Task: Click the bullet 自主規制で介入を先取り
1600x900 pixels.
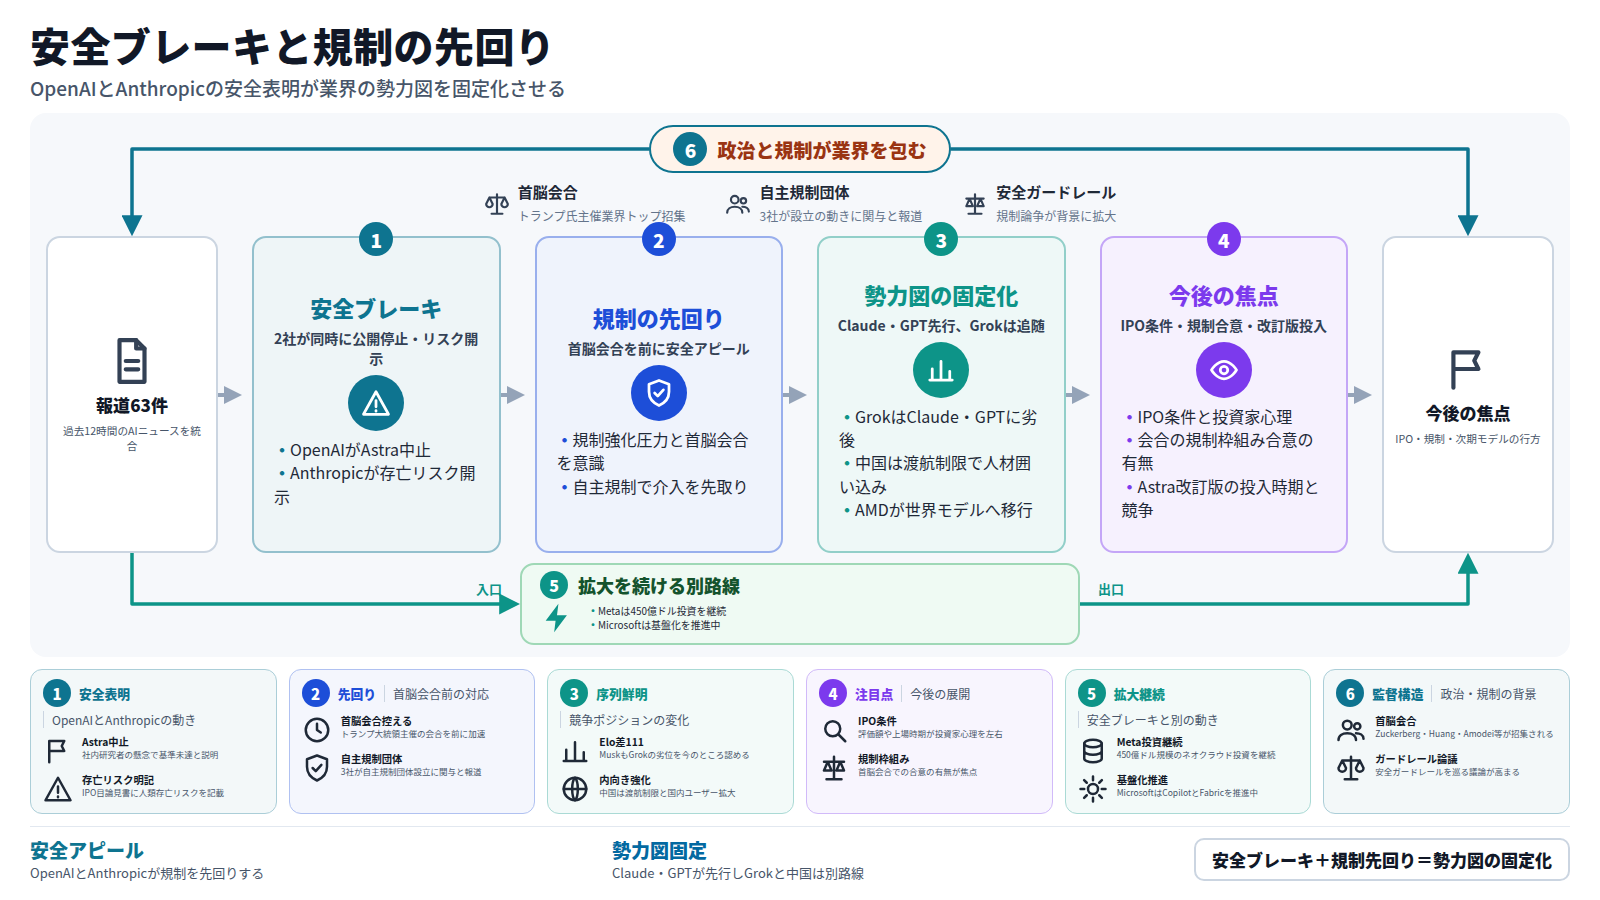Action: coord(654,487)
